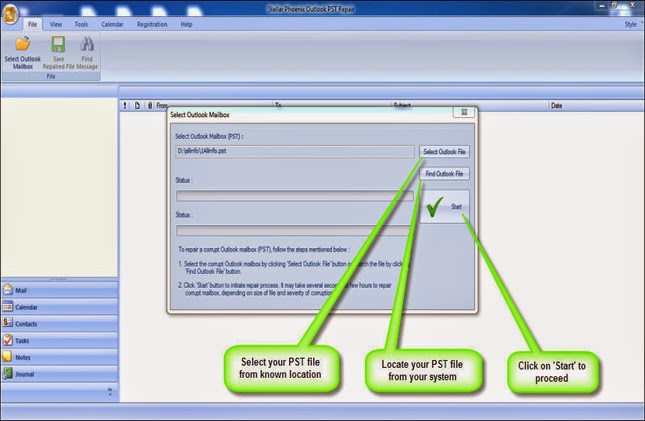The height and width of the screenshot is (421, 645).
Task: Click the PST file path input field
Action: (x=295, y=151)
